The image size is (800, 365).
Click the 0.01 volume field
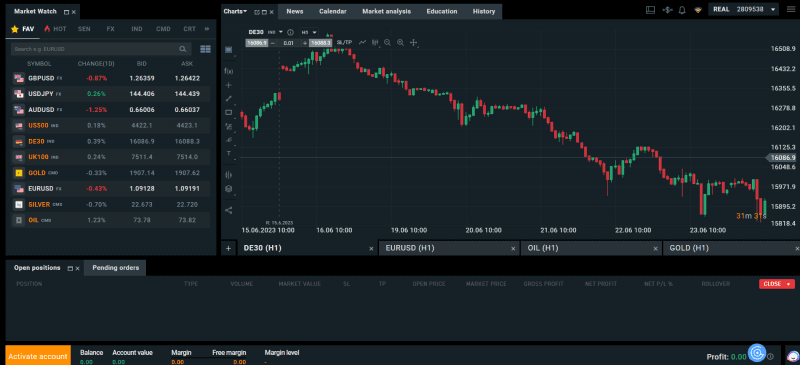(x=289, y=43)
